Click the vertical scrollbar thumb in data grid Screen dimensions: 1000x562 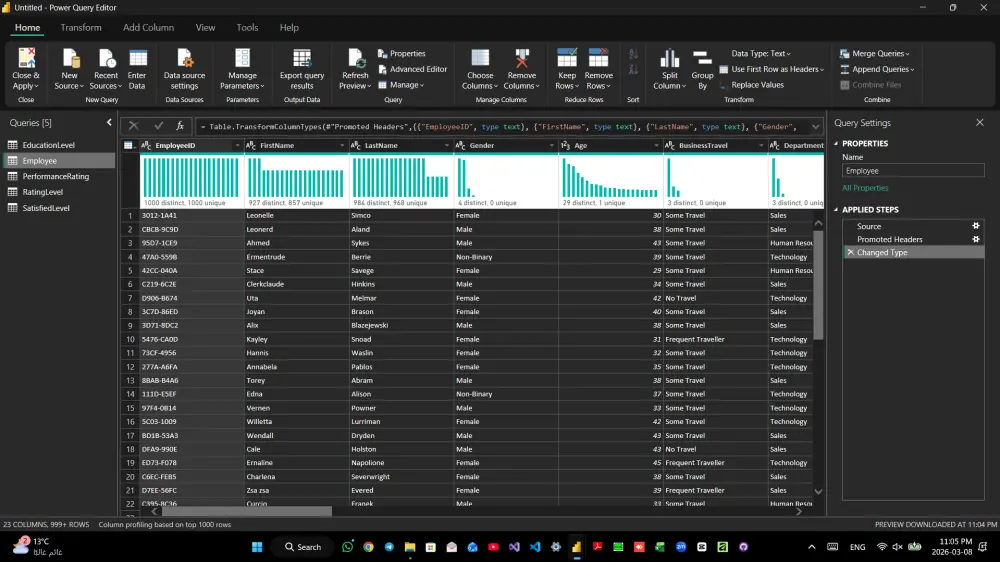point(818,285)
